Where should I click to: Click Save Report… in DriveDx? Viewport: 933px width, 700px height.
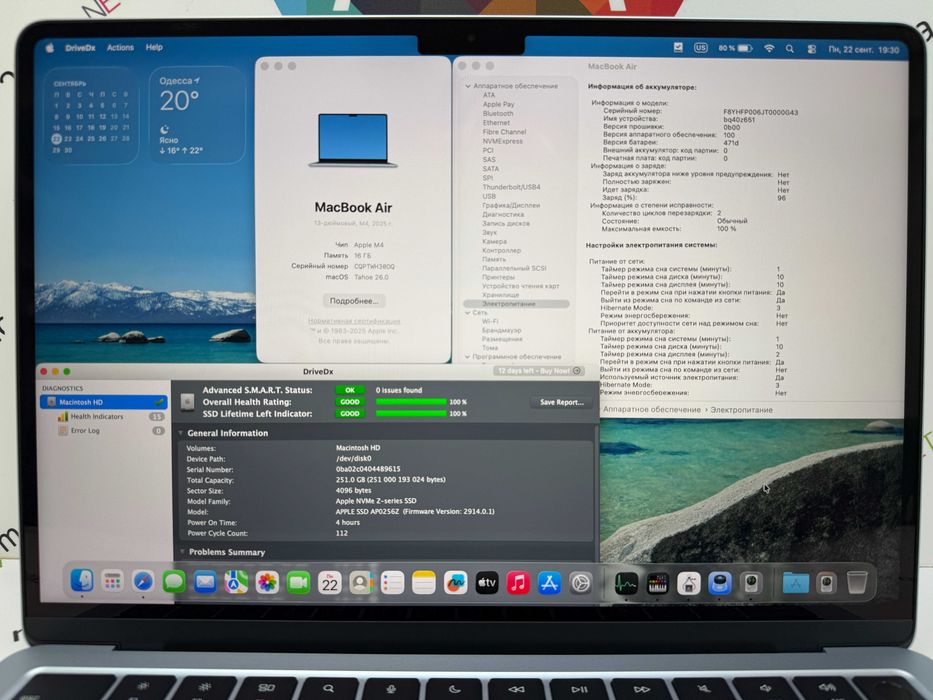click(x=561, y=402)
